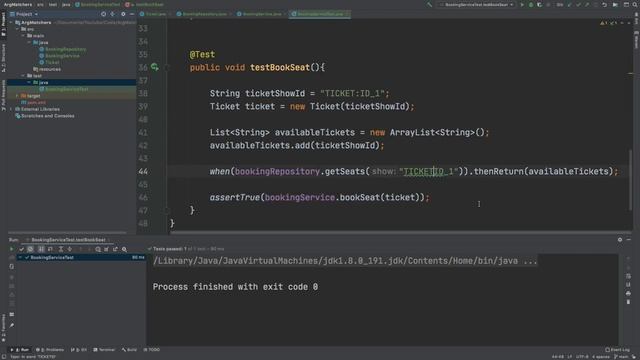The height and width of the screenshot is (360, 640).
Task: Select BookingServiceTest result row in the Run panel
Action: coord(81,258)
